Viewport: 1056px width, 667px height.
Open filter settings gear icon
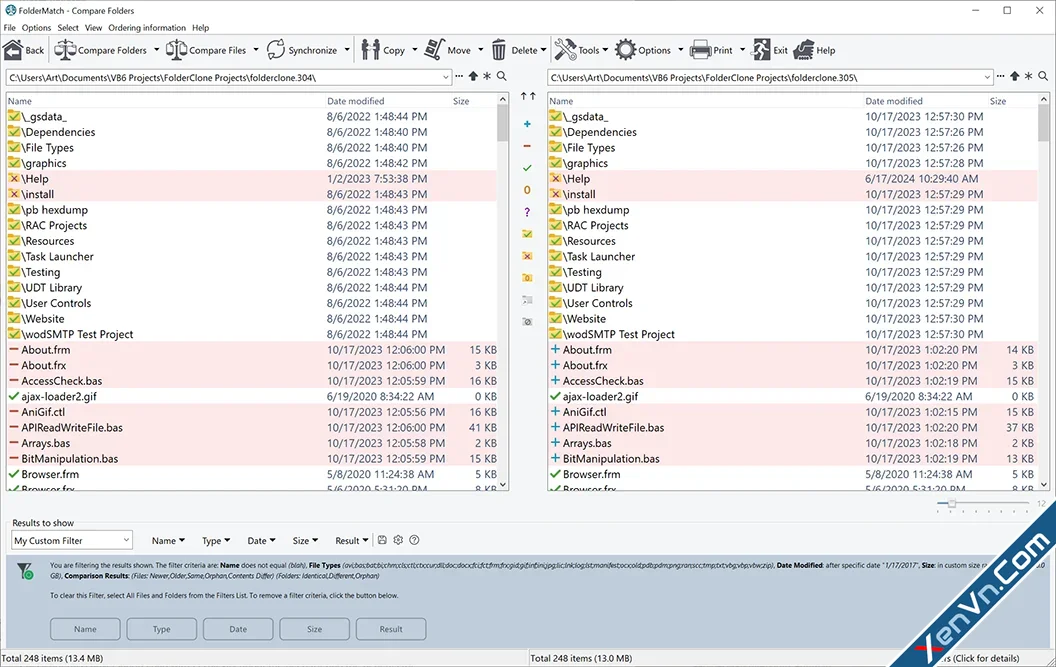(398, 540)
